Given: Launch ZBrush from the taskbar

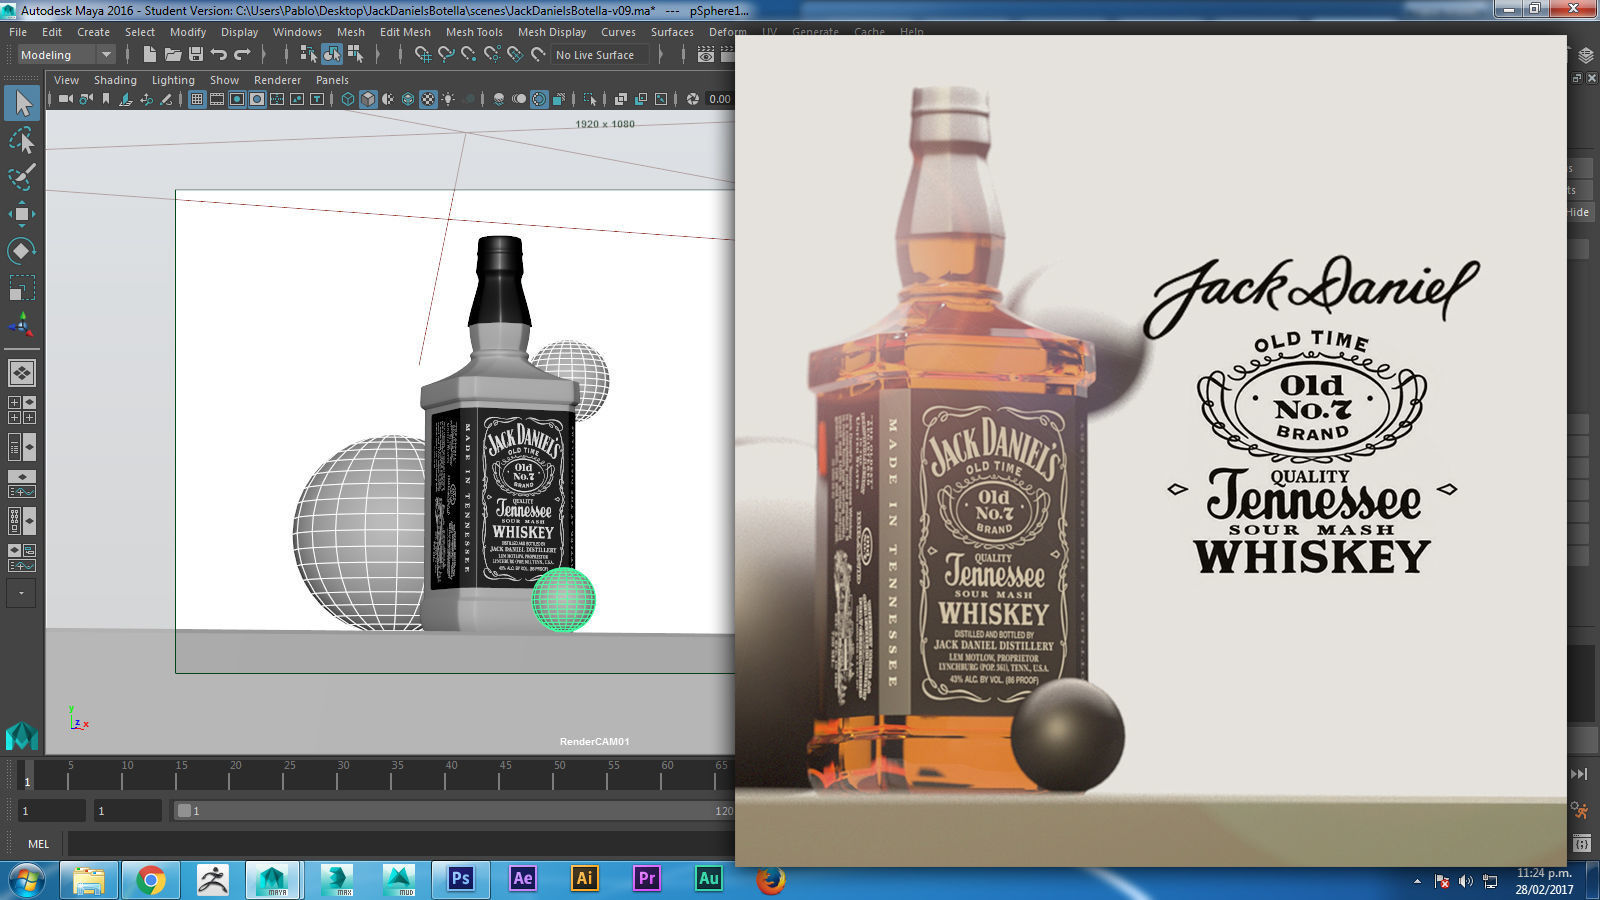Looking at the screenshot, I should pos(212,879).
